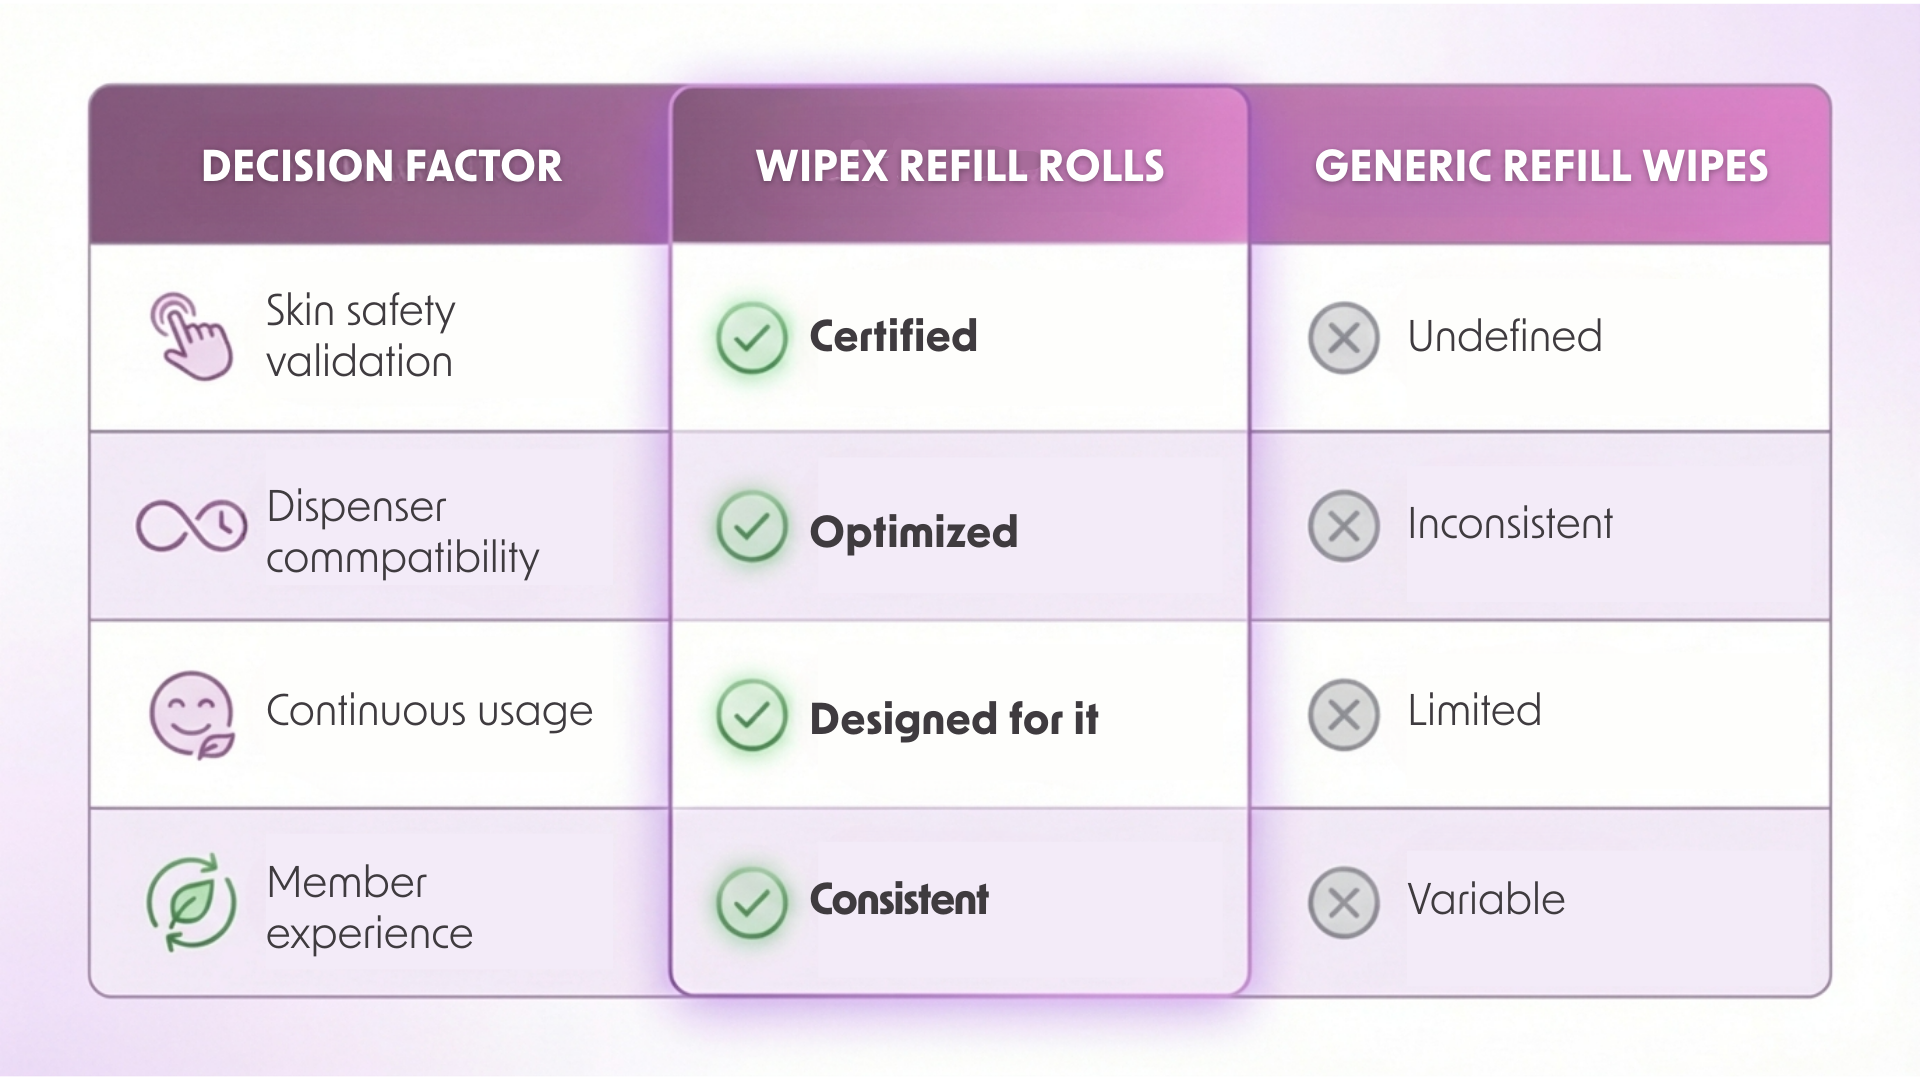Click the gray X icon next to Variable
1920x1080 pixels.
pos(1343,903)
